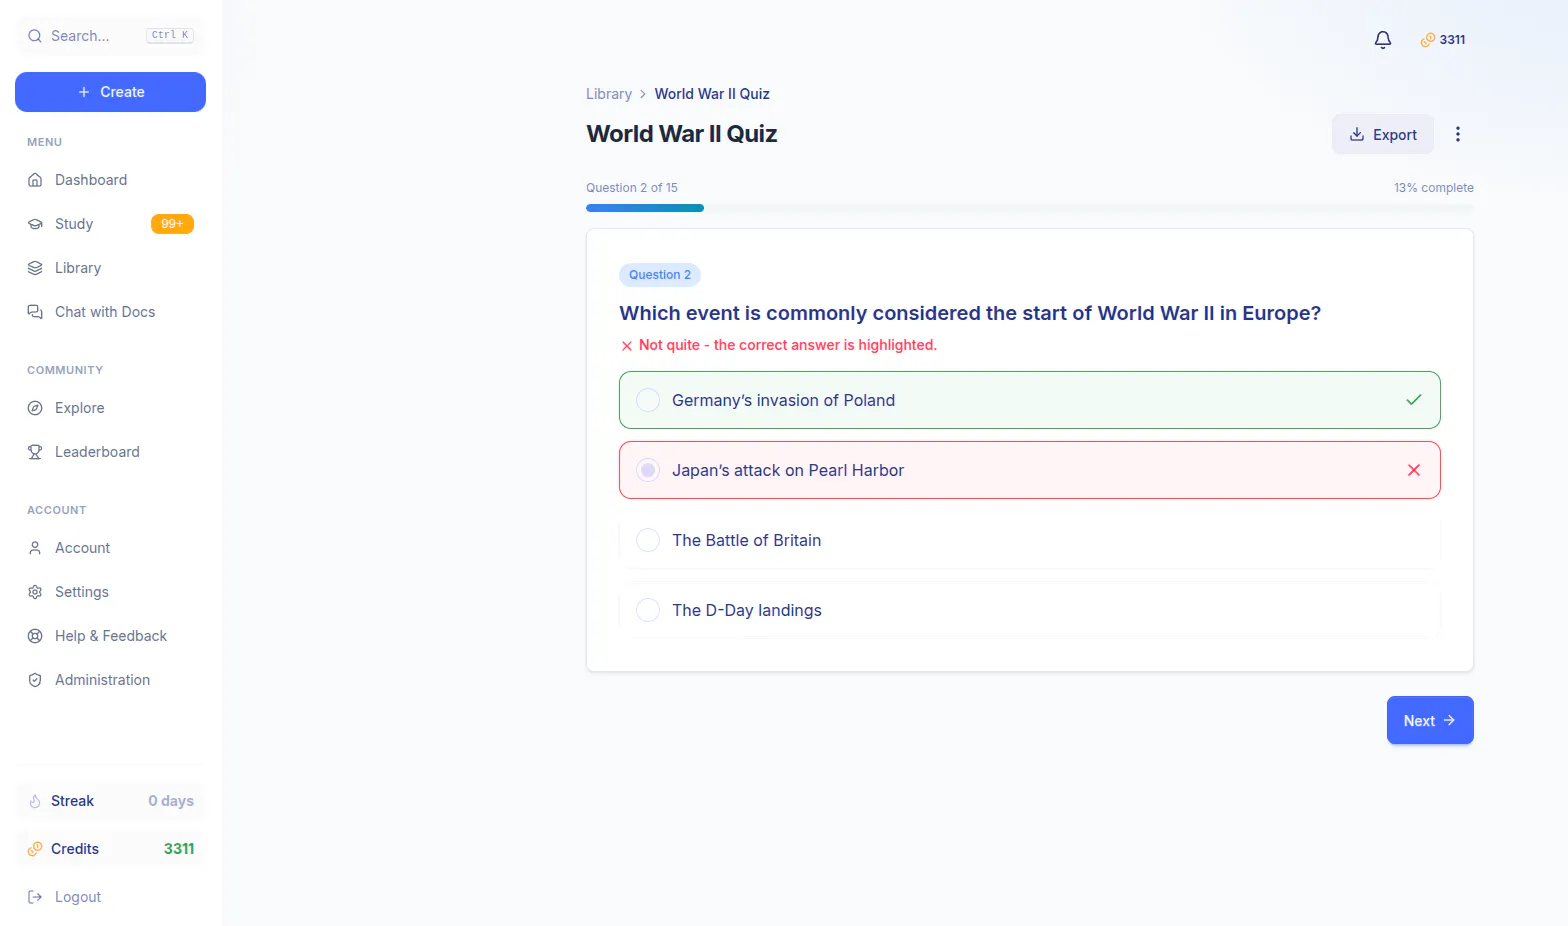Click the credits coin icon in header
This screenshot has height=926, width=1568.
(x=1428, y=40)
